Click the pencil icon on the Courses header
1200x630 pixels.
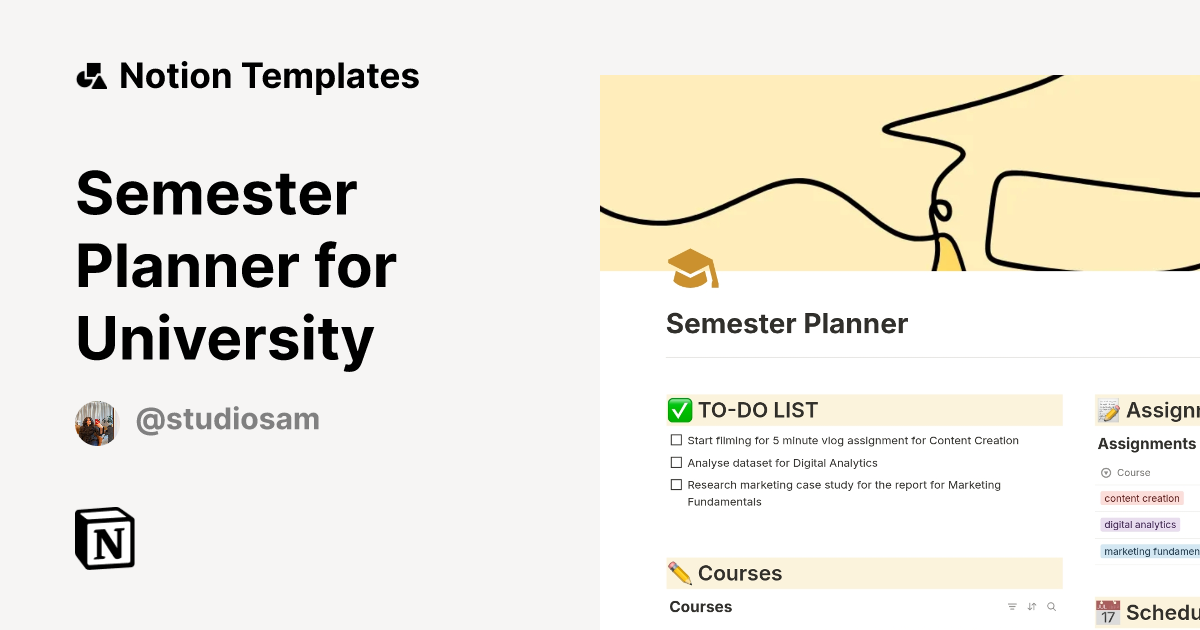pos(681,573)
